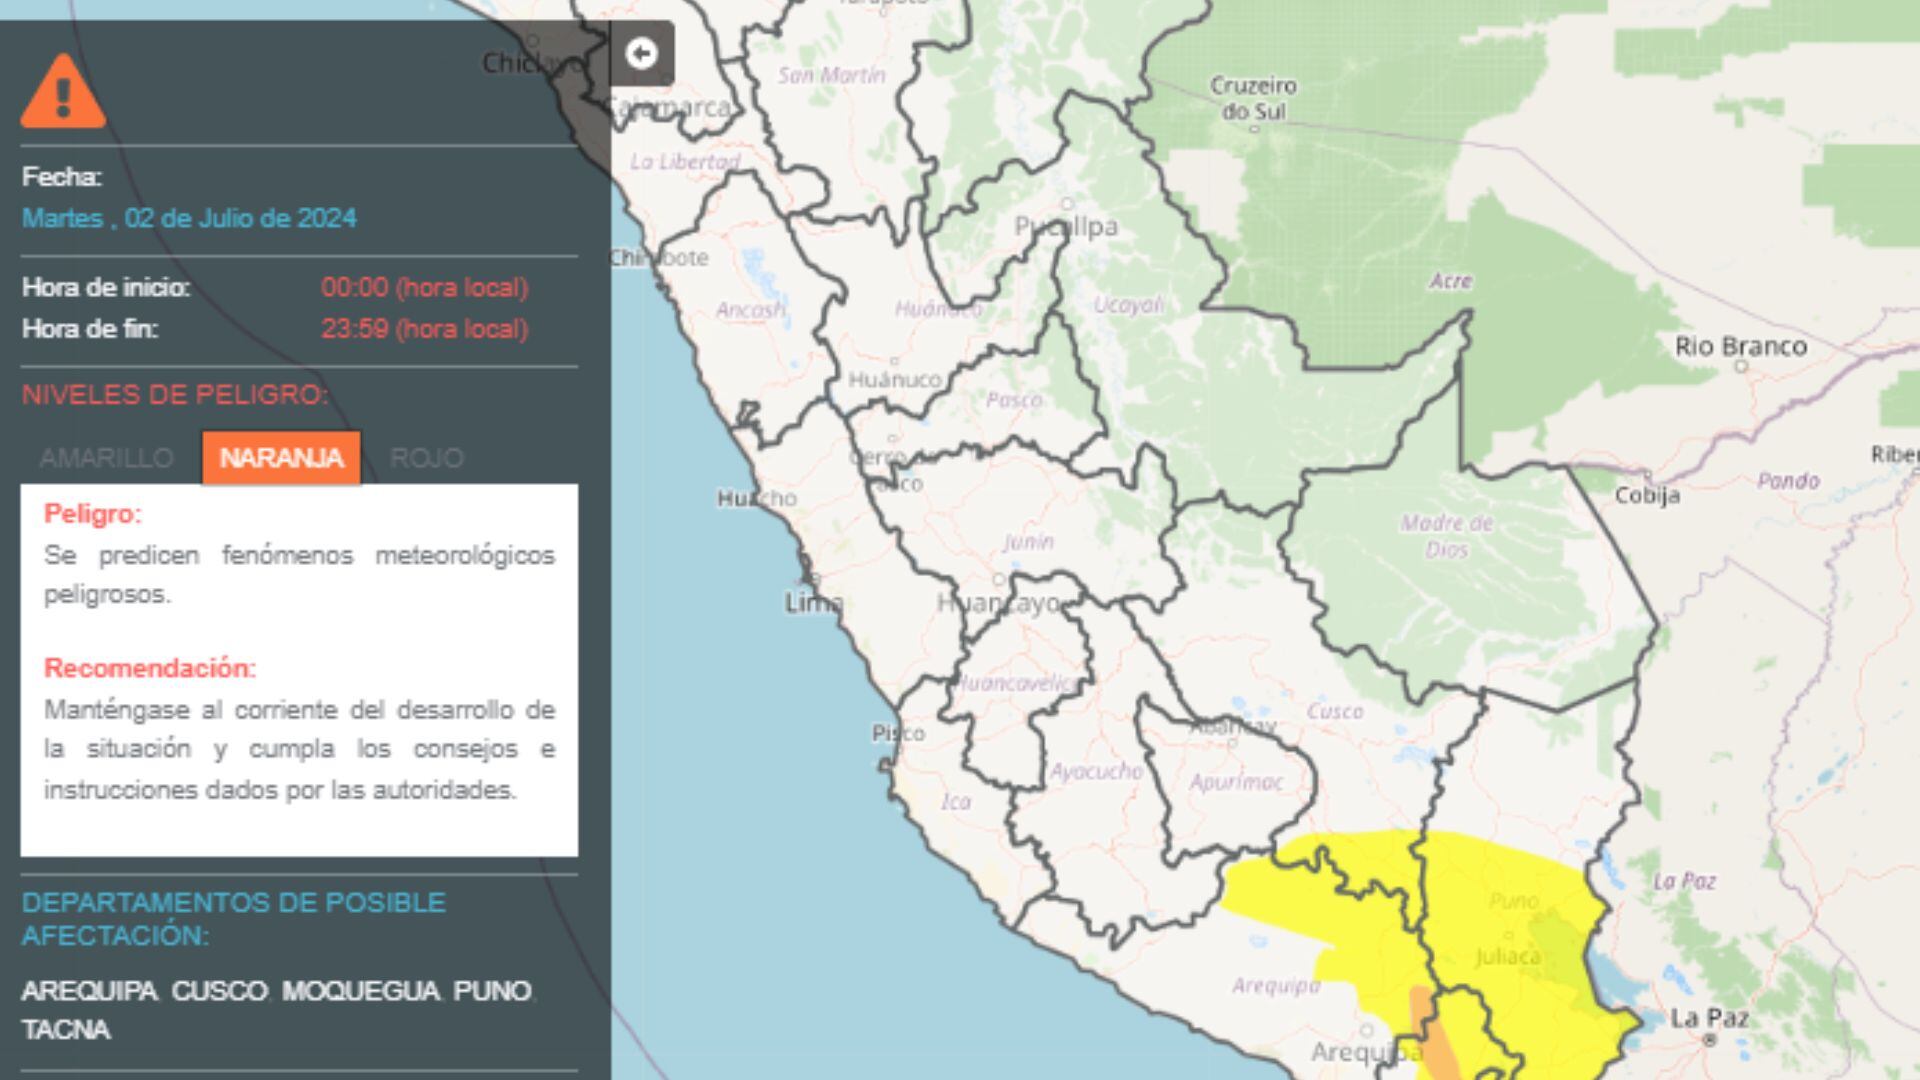
Task: Switch to the AMARILLO danger level tab
Action: coord(106,458)
